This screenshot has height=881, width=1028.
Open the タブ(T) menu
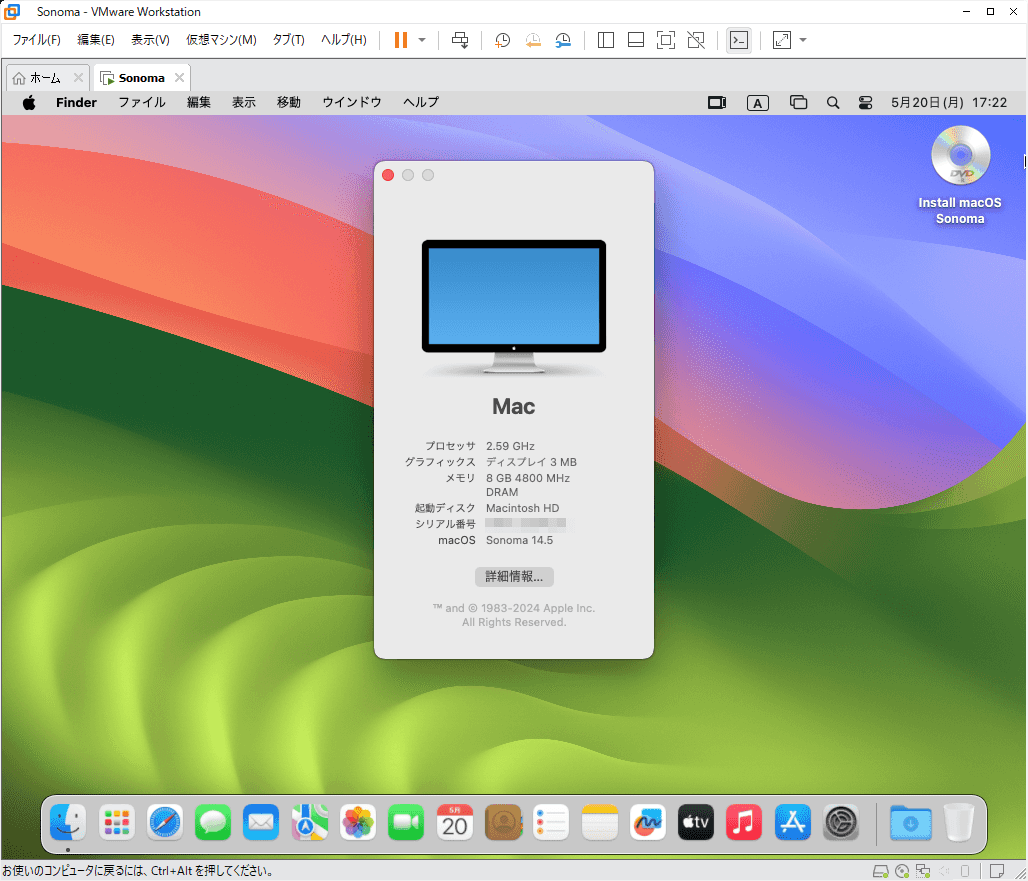[288, 40]
